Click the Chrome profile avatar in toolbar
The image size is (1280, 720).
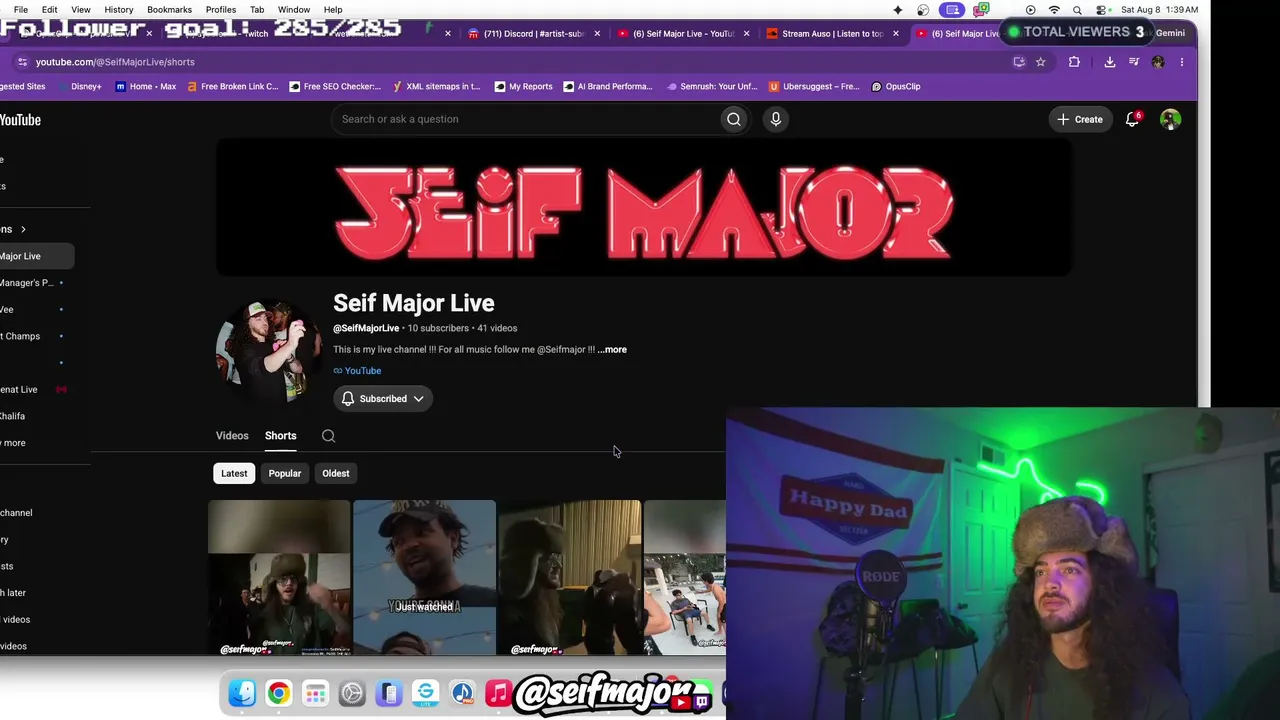tap(1158, 62)
